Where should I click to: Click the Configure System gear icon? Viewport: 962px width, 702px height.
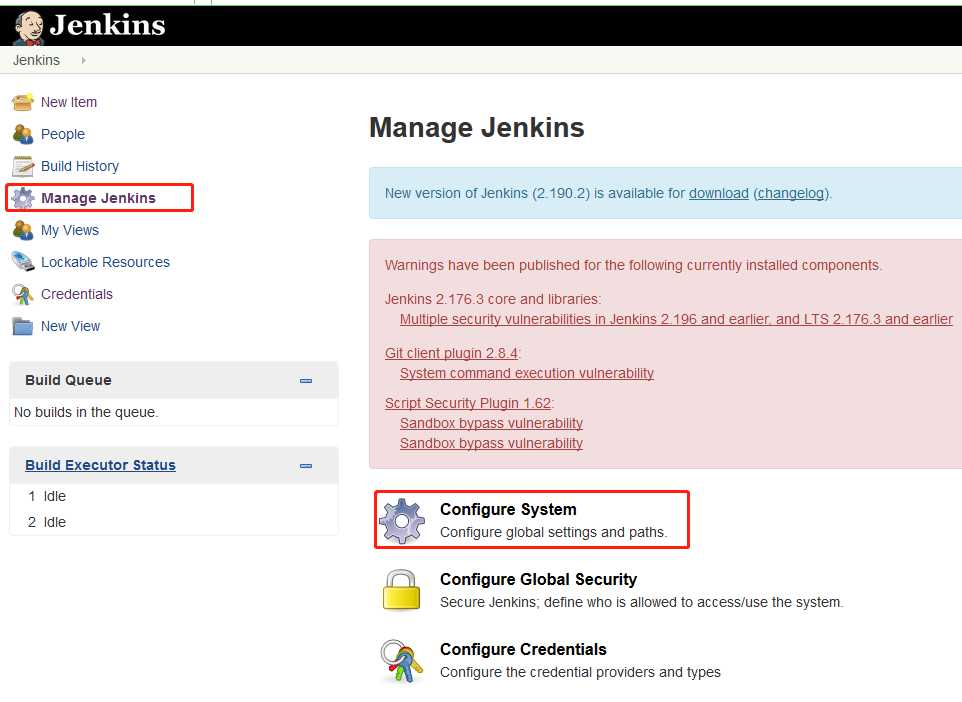(402, 520)
